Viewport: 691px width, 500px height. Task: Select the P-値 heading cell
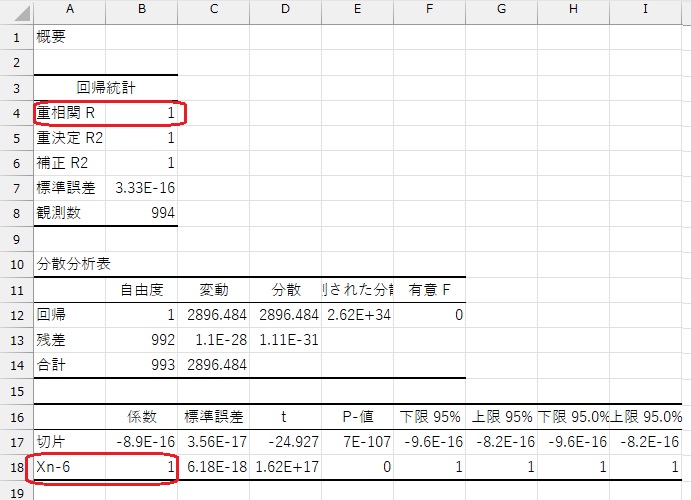357,416
